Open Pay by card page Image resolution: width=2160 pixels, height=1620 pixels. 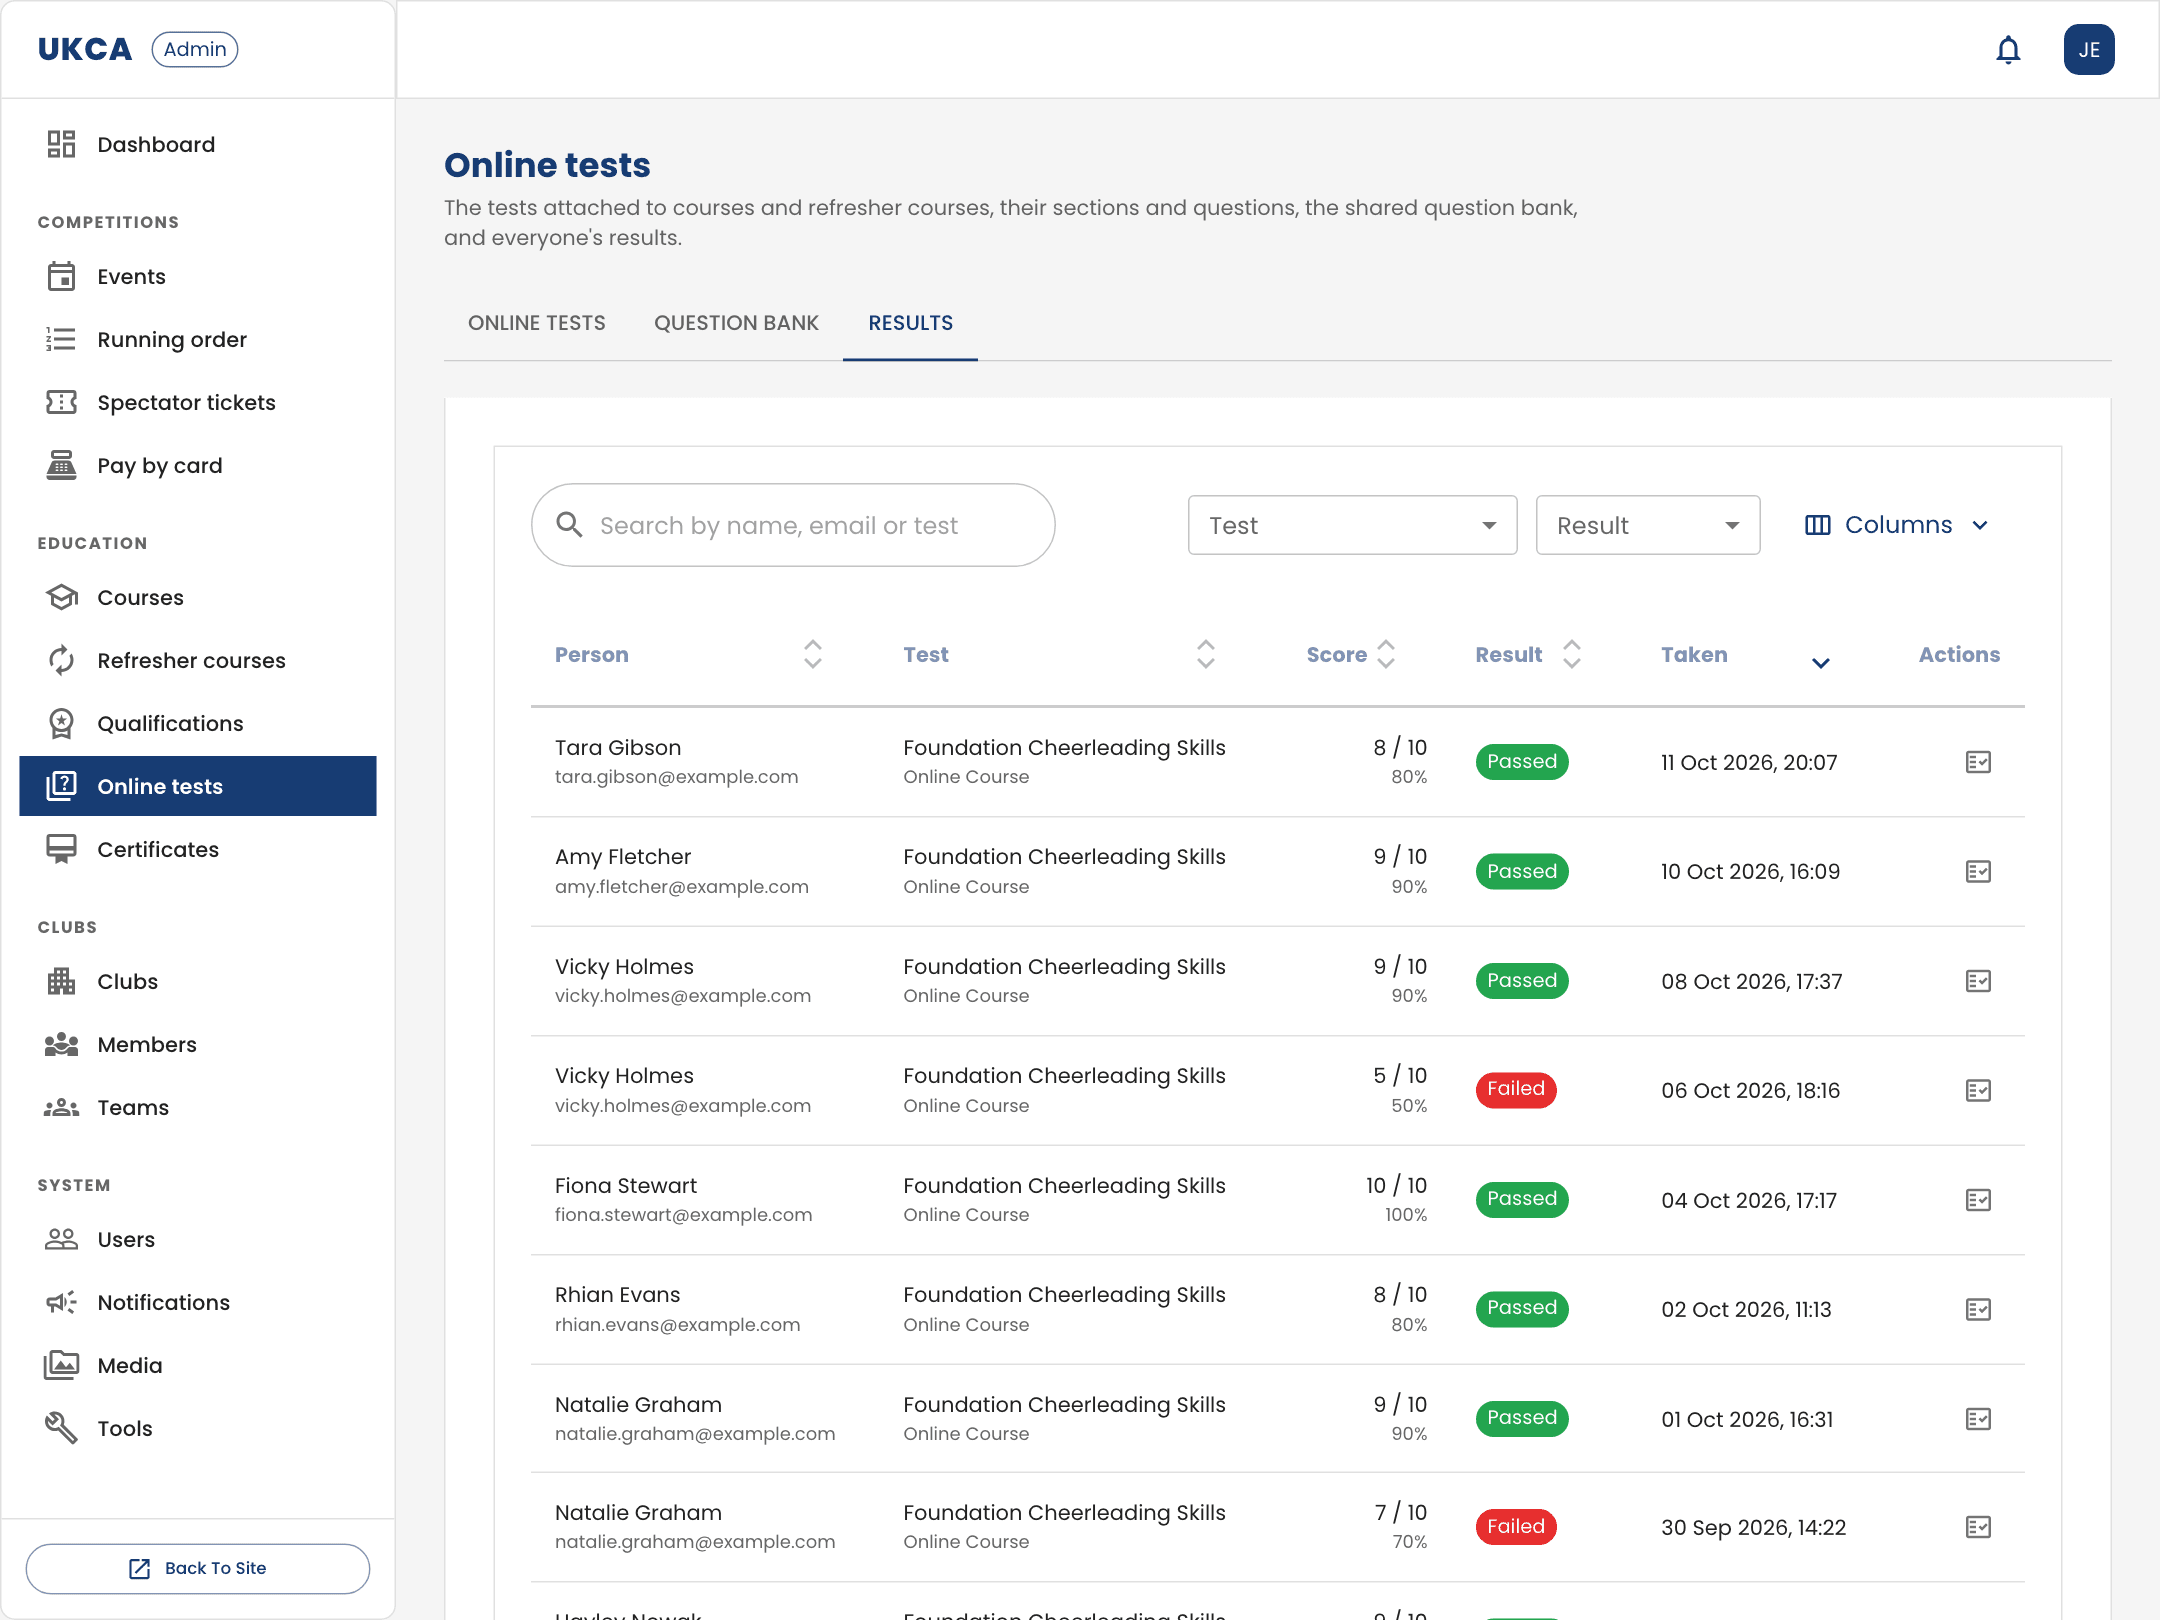[198, 465]
